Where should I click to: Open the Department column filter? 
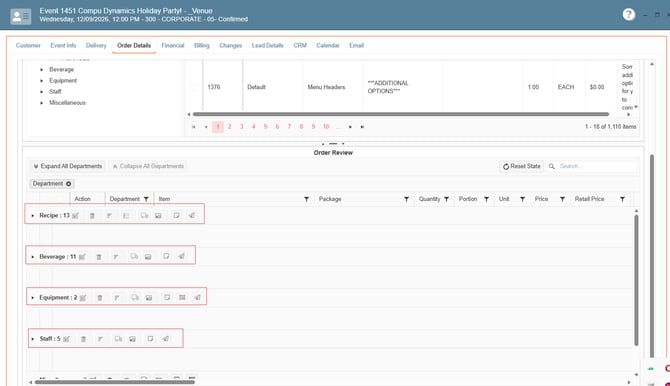146,199
